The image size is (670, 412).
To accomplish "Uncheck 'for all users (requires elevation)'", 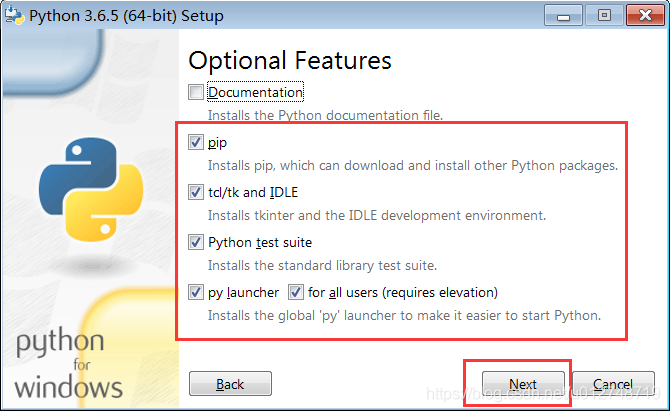I will click(x=296, y=292).
